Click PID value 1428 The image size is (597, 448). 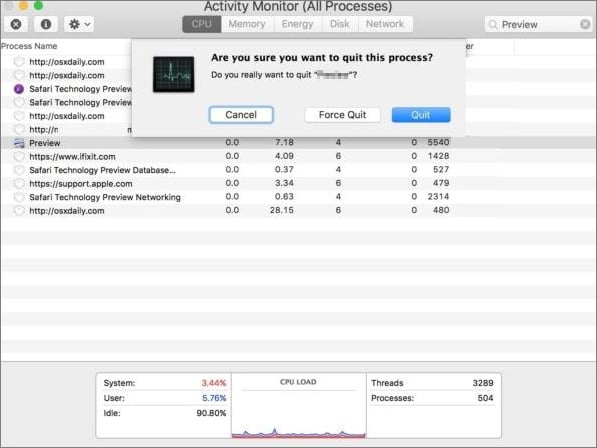[x=438, y=156]
